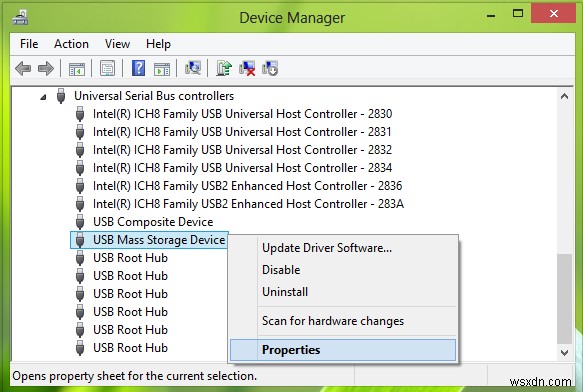Select Intel ICH8 USB2 Enhanced Host Controller - 283A
The height and width of the screenshot is (392, 583).
[x=248, y=204]
